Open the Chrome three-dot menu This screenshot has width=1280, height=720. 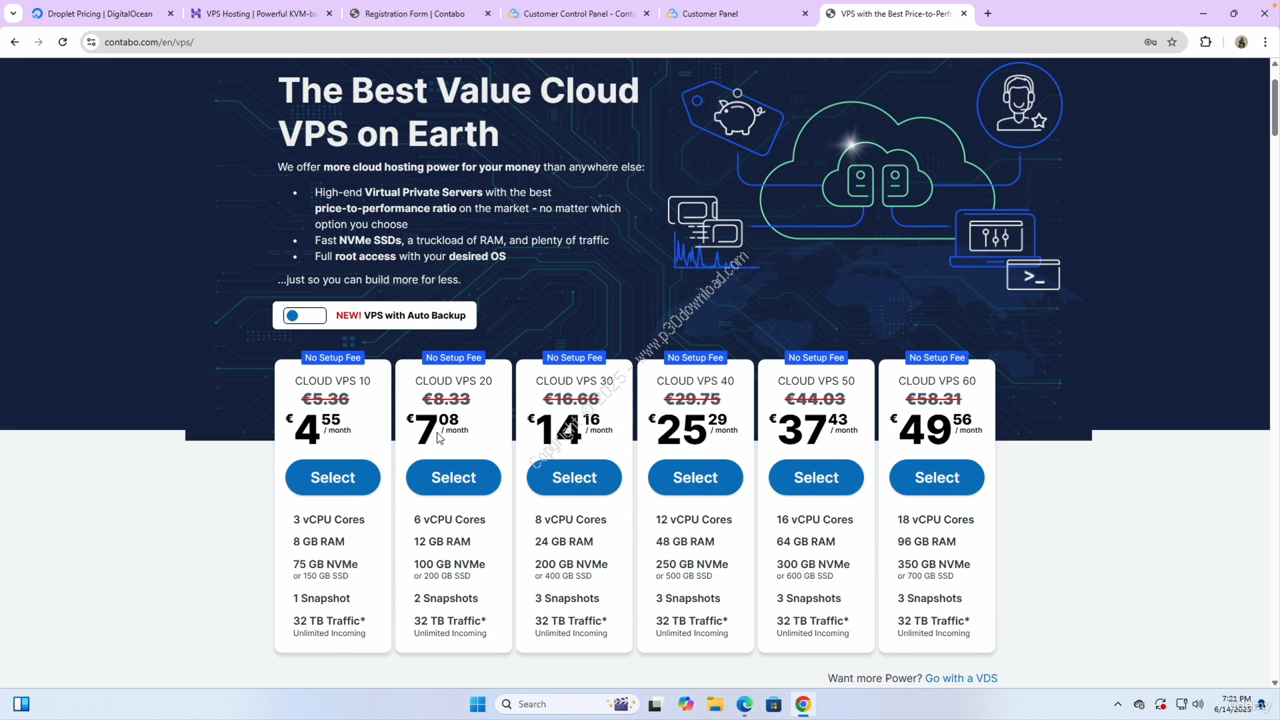(x=1265, y=42)
